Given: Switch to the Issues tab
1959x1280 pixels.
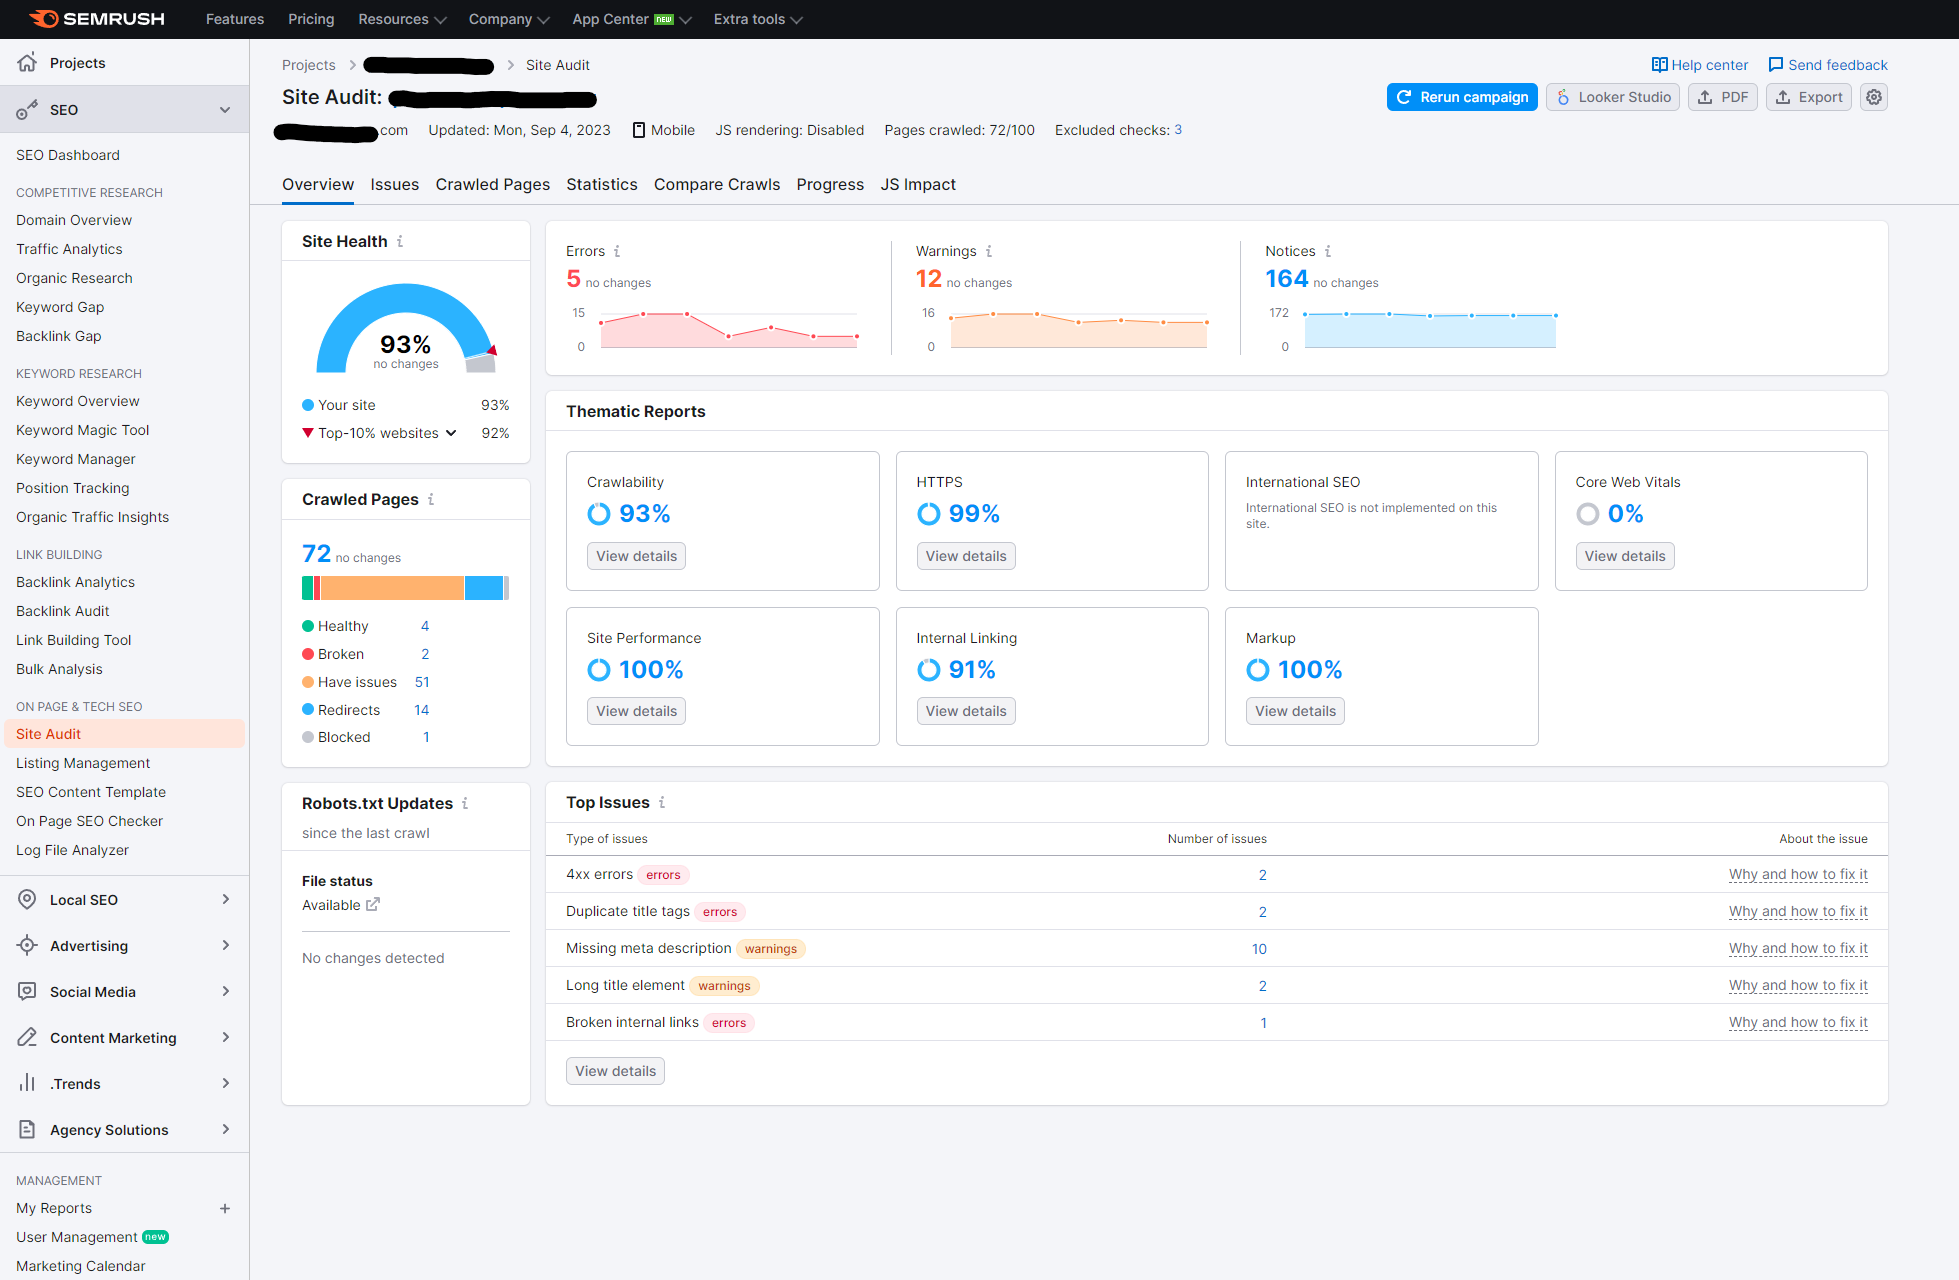Looking at the screenshot, I should pos(394,185).
